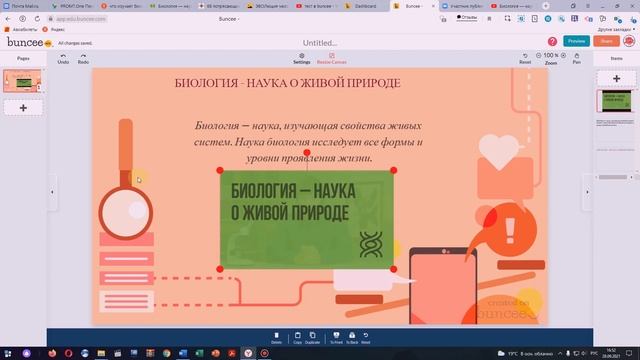Click the orange Share button
Image resolution: width=640 pixels, height=360 pixels.
607,41
